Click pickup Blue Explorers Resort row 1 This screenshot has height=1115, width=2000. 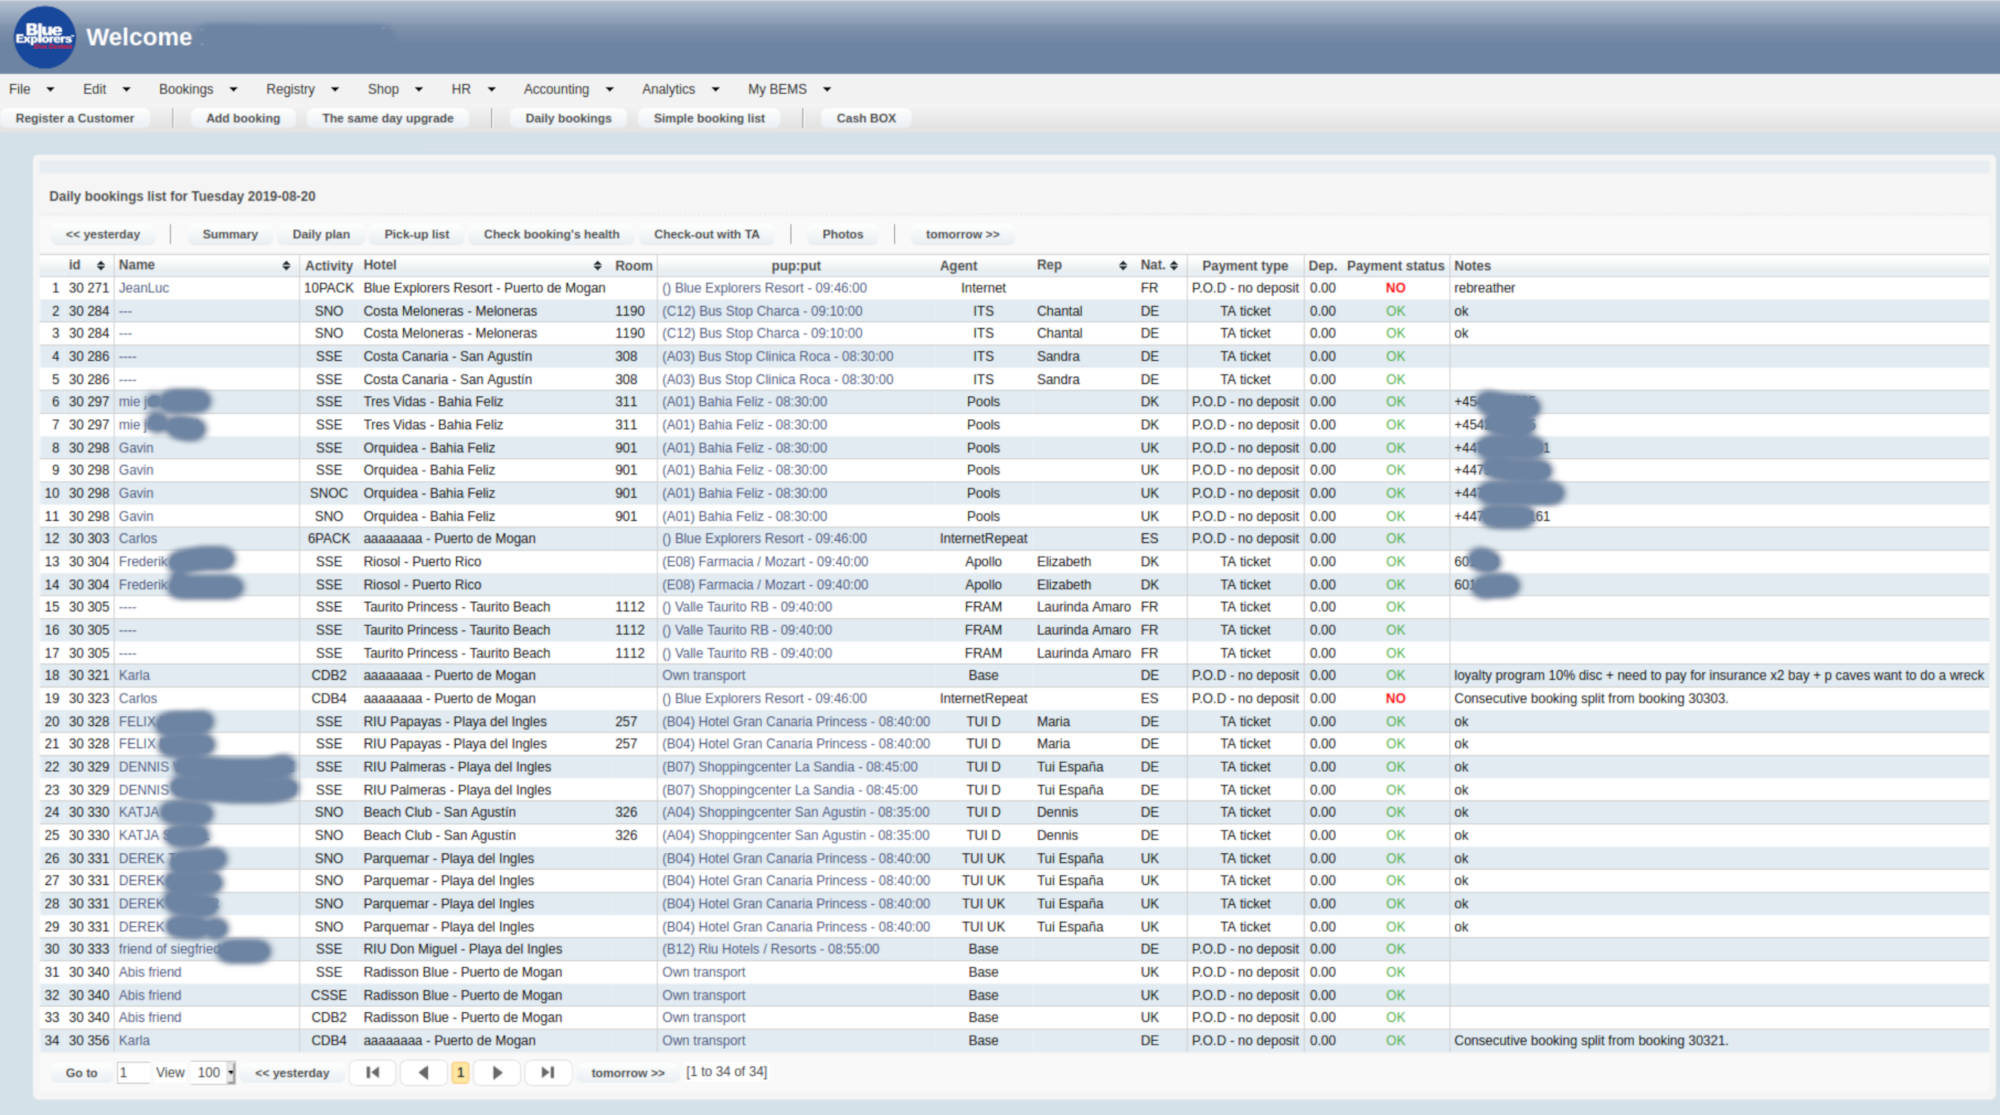(764, 288)
